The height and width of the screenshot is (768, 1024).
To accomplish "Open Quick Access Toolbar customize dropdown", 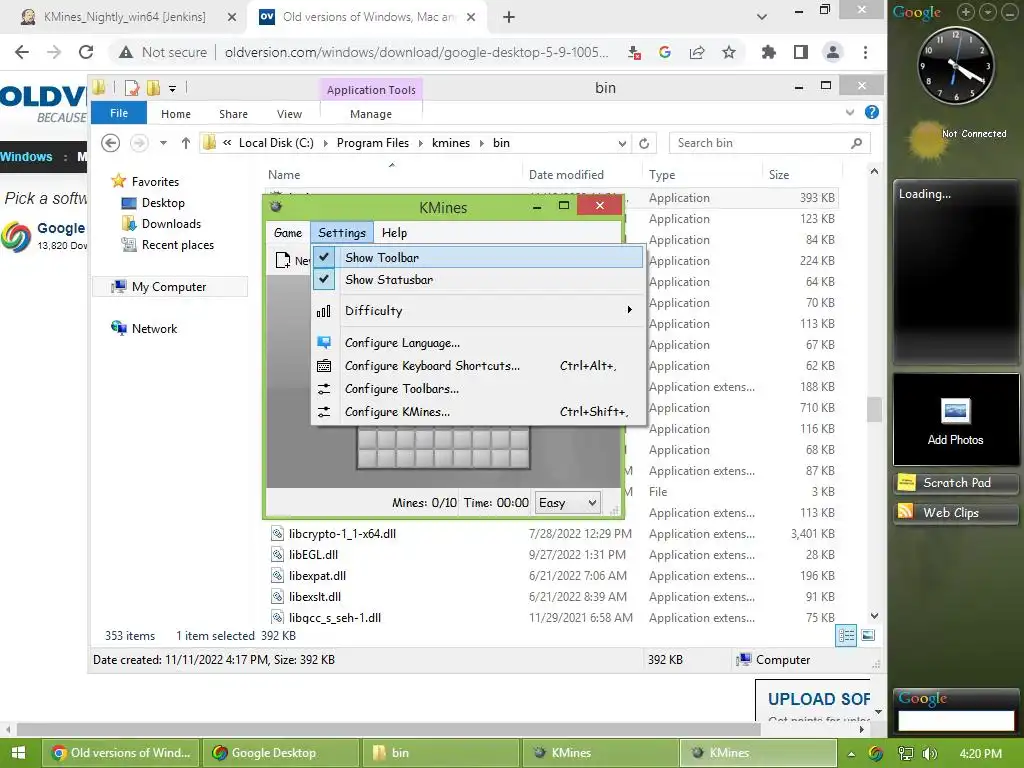I will (x=172, y=88).
